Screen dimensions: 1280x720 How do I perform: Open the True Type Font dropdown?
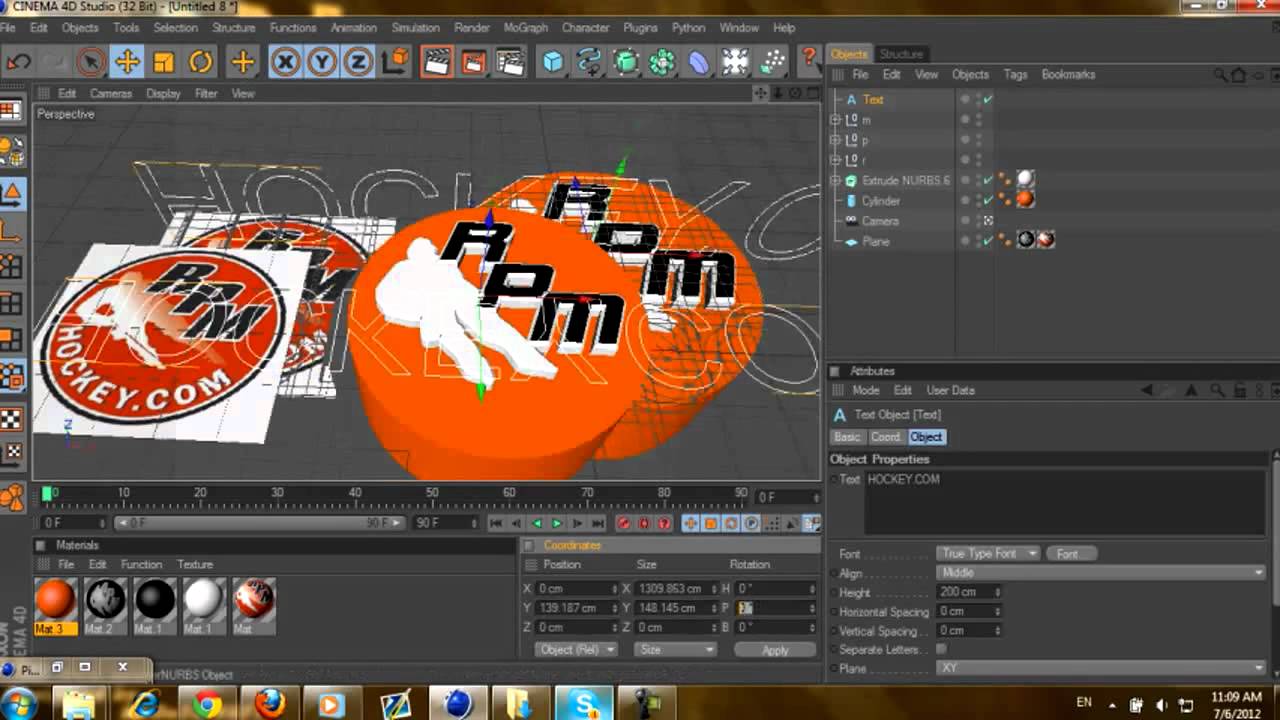tap(988, 554)
